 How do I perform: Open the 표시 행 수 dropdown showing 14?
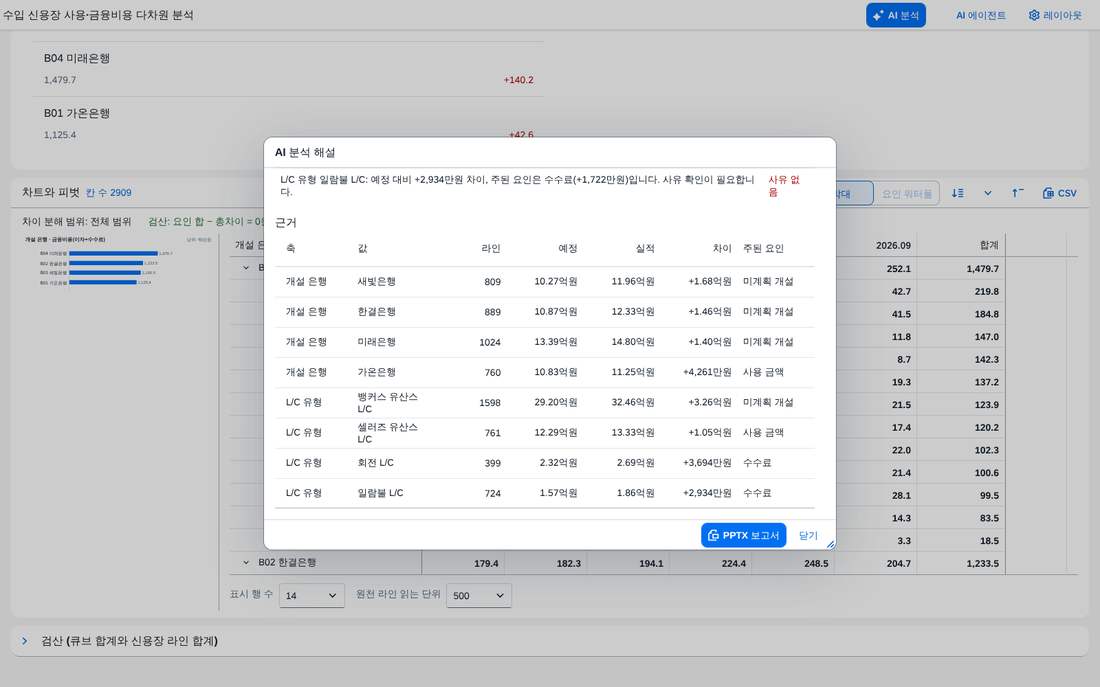(x=311, y=595)
